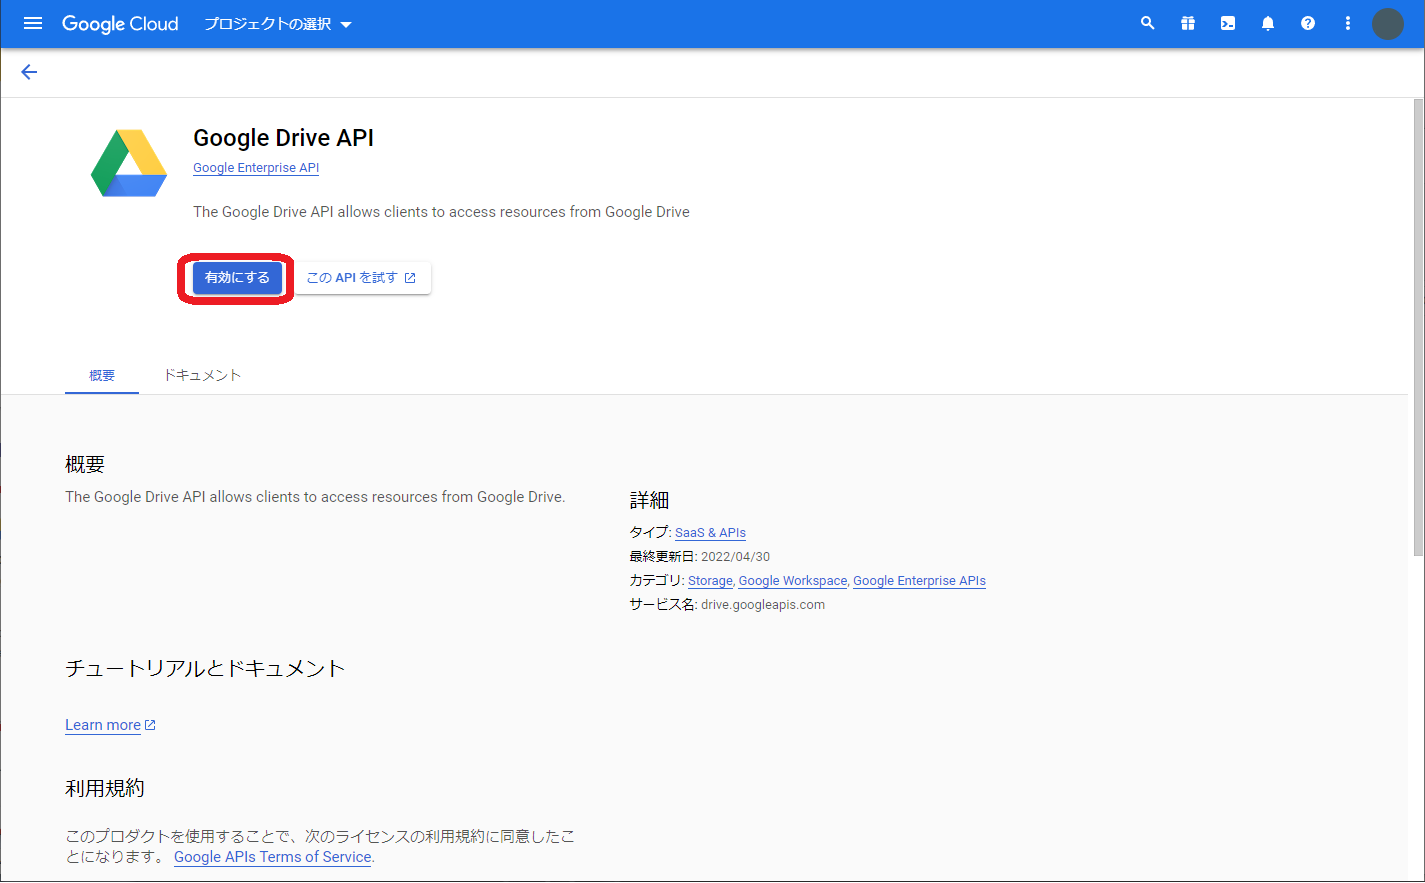Viewport: 1425px width, 883px height.
Task: Activate Cloud Shell terminal icon
Action: 1227,22
